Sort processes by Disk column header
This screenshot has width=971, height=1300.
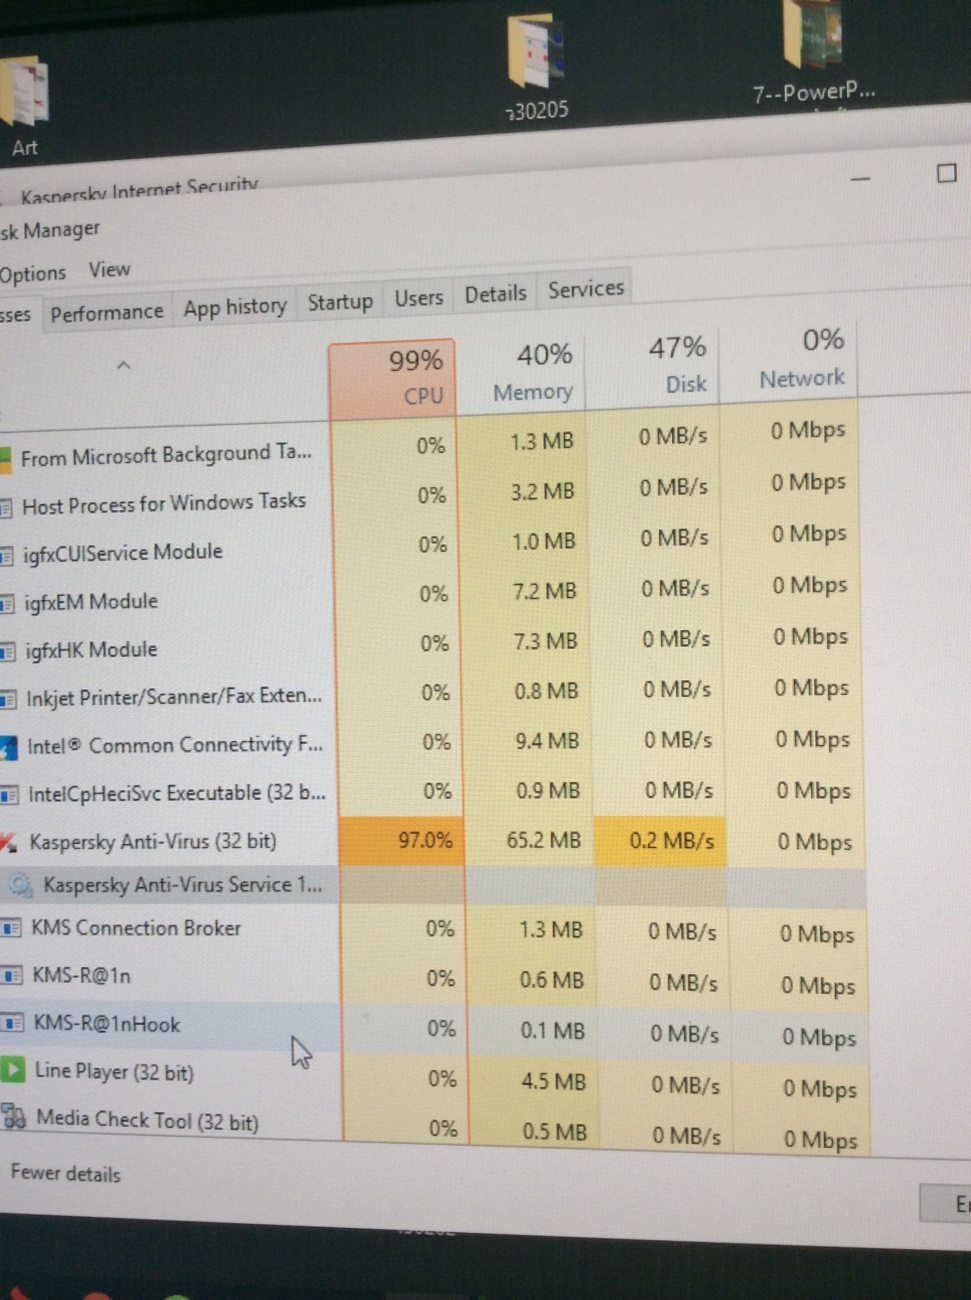click(x=655, y=365)
